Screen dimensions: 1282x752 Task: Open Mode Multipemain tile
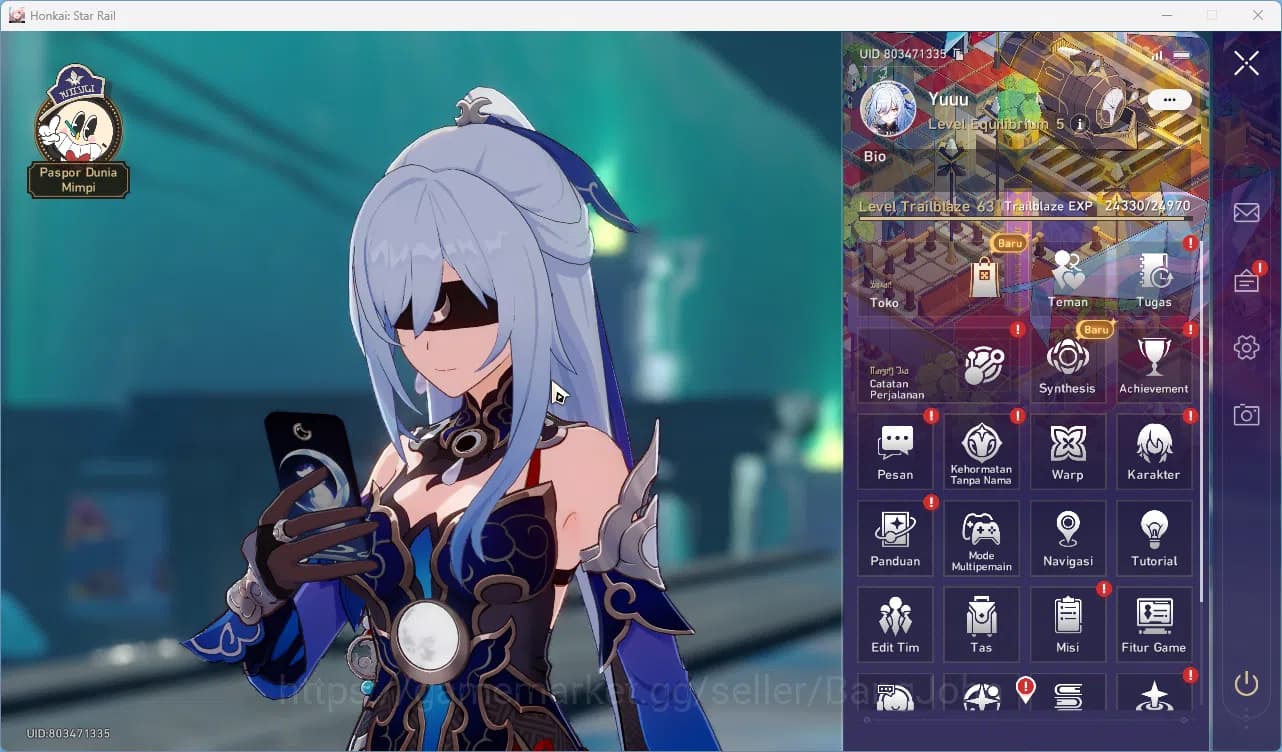coord(981,538)
